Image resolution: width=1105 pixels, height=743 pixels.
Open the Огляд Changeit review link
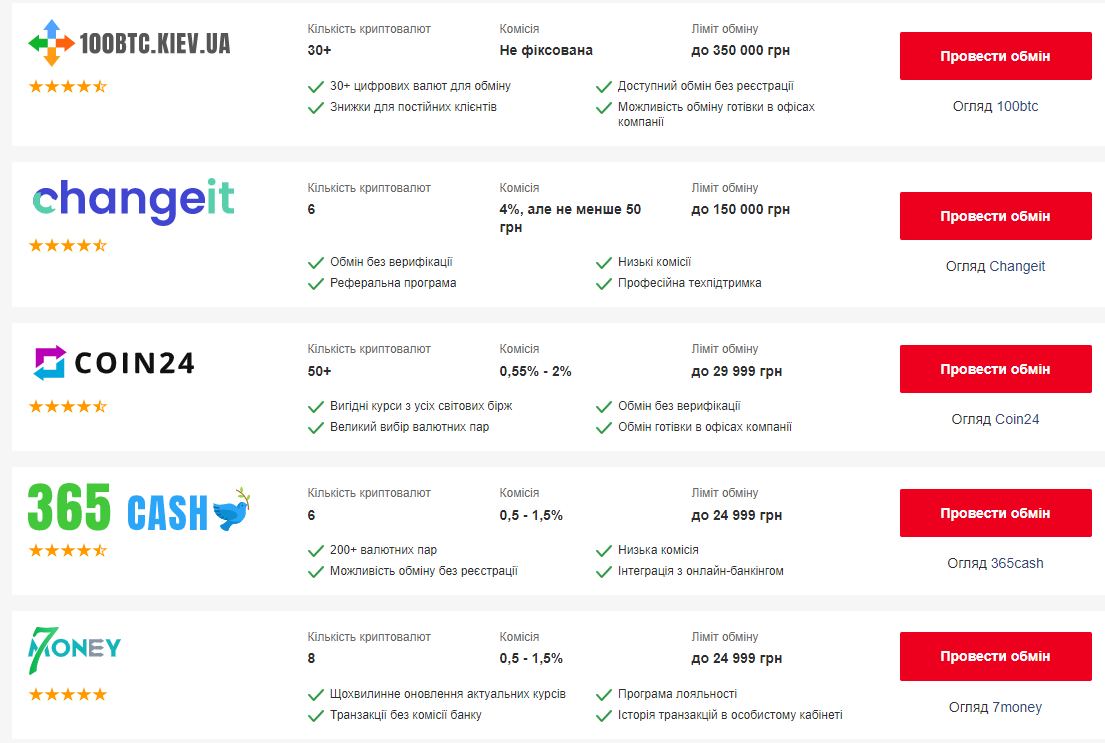(x=995, y=266)
